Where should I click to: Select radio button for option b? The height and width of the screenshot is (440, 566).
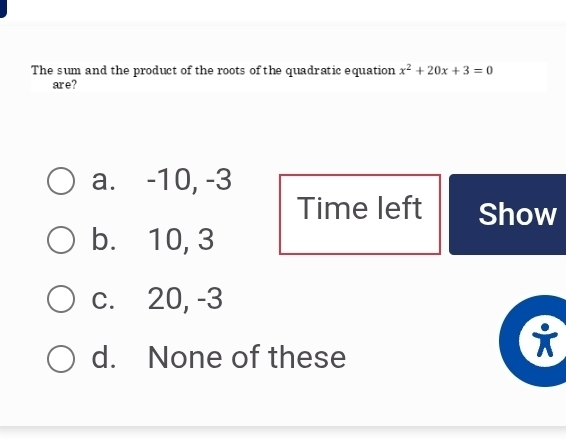coord(61,240)
